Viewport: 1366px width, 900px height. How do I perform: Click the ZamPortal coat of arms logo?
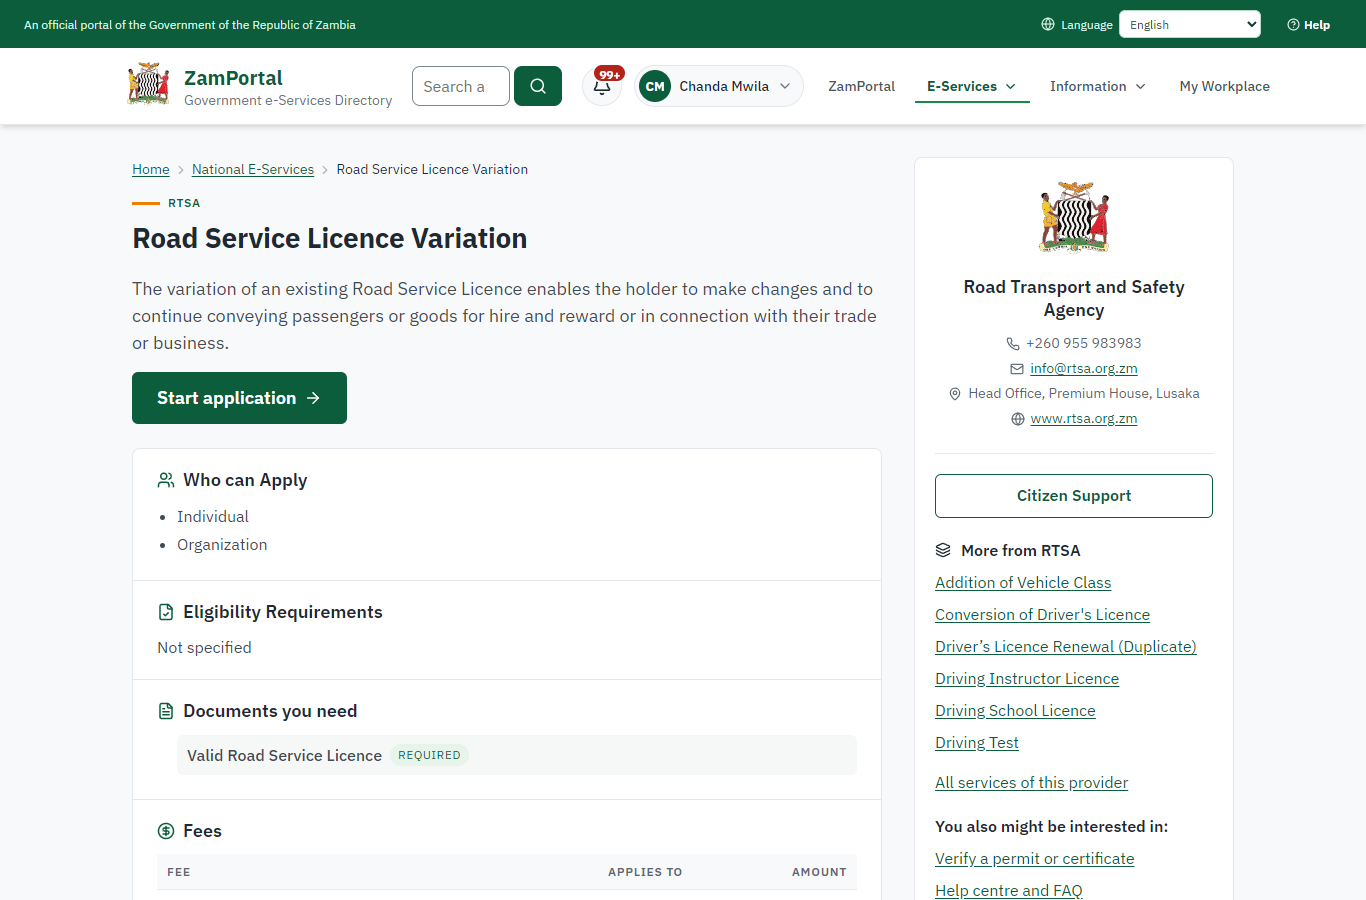[x=148, y=85]
